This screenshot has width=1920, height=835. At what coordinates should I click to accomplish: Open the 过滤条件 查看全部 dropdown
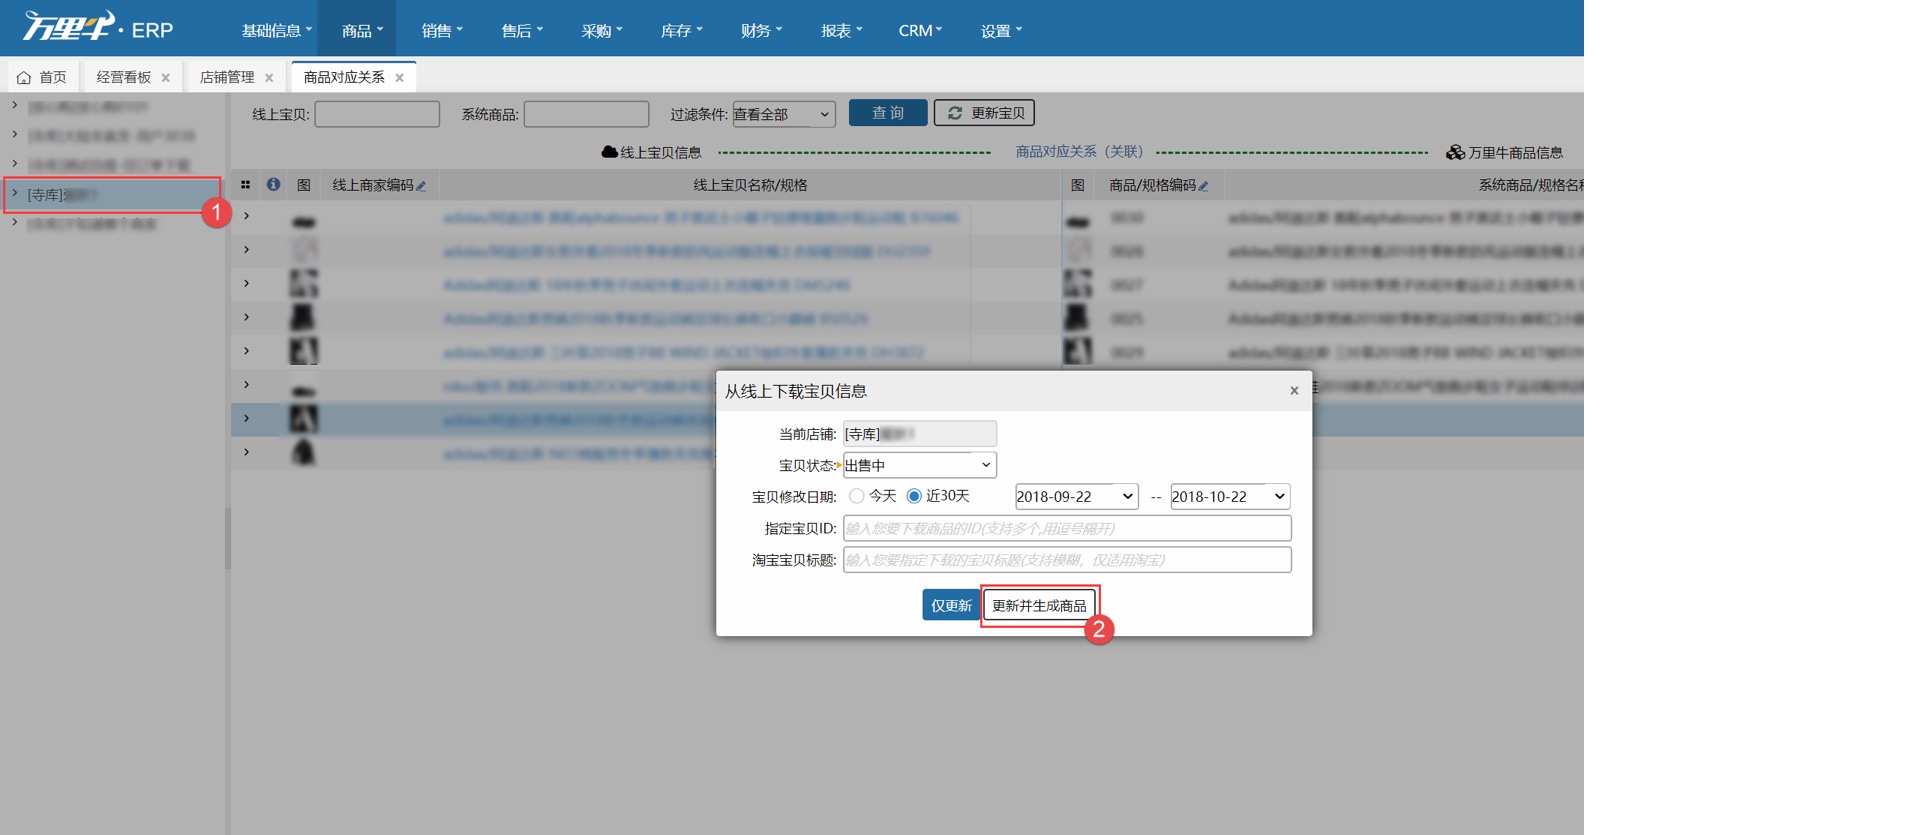[x=784, y=114]
